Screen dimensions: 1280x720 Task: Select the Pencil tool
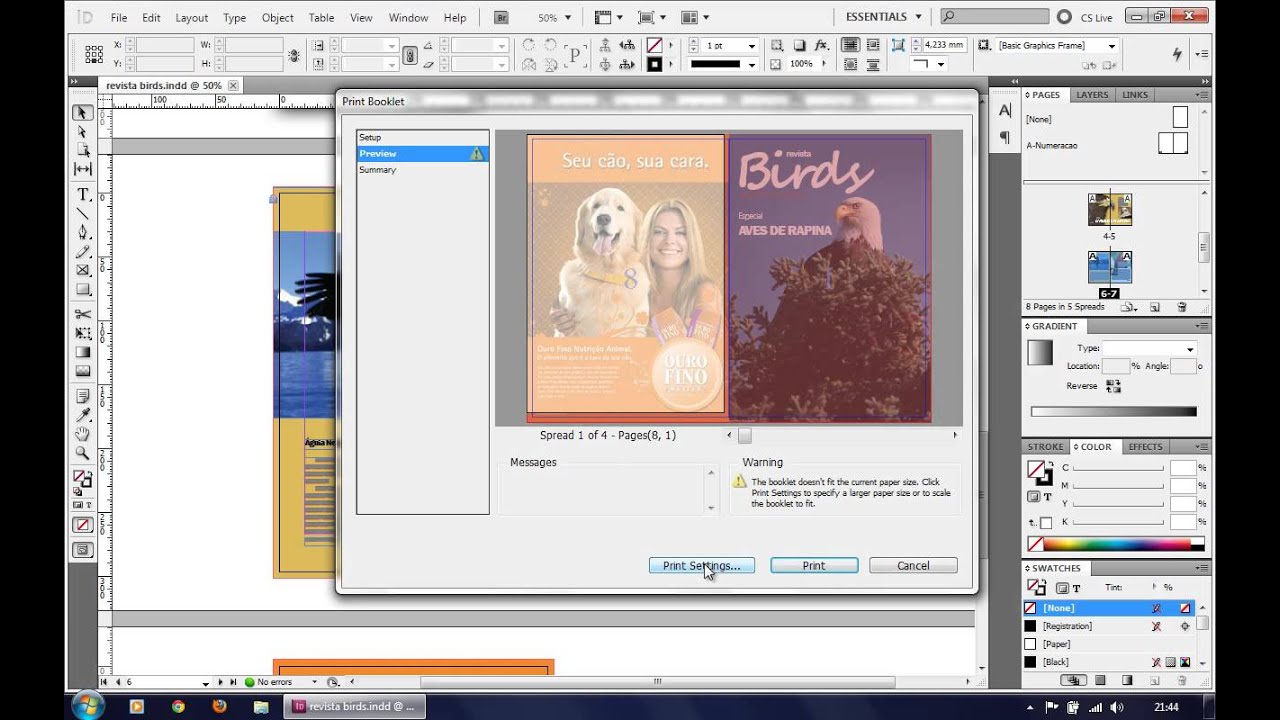click(83, 251)
